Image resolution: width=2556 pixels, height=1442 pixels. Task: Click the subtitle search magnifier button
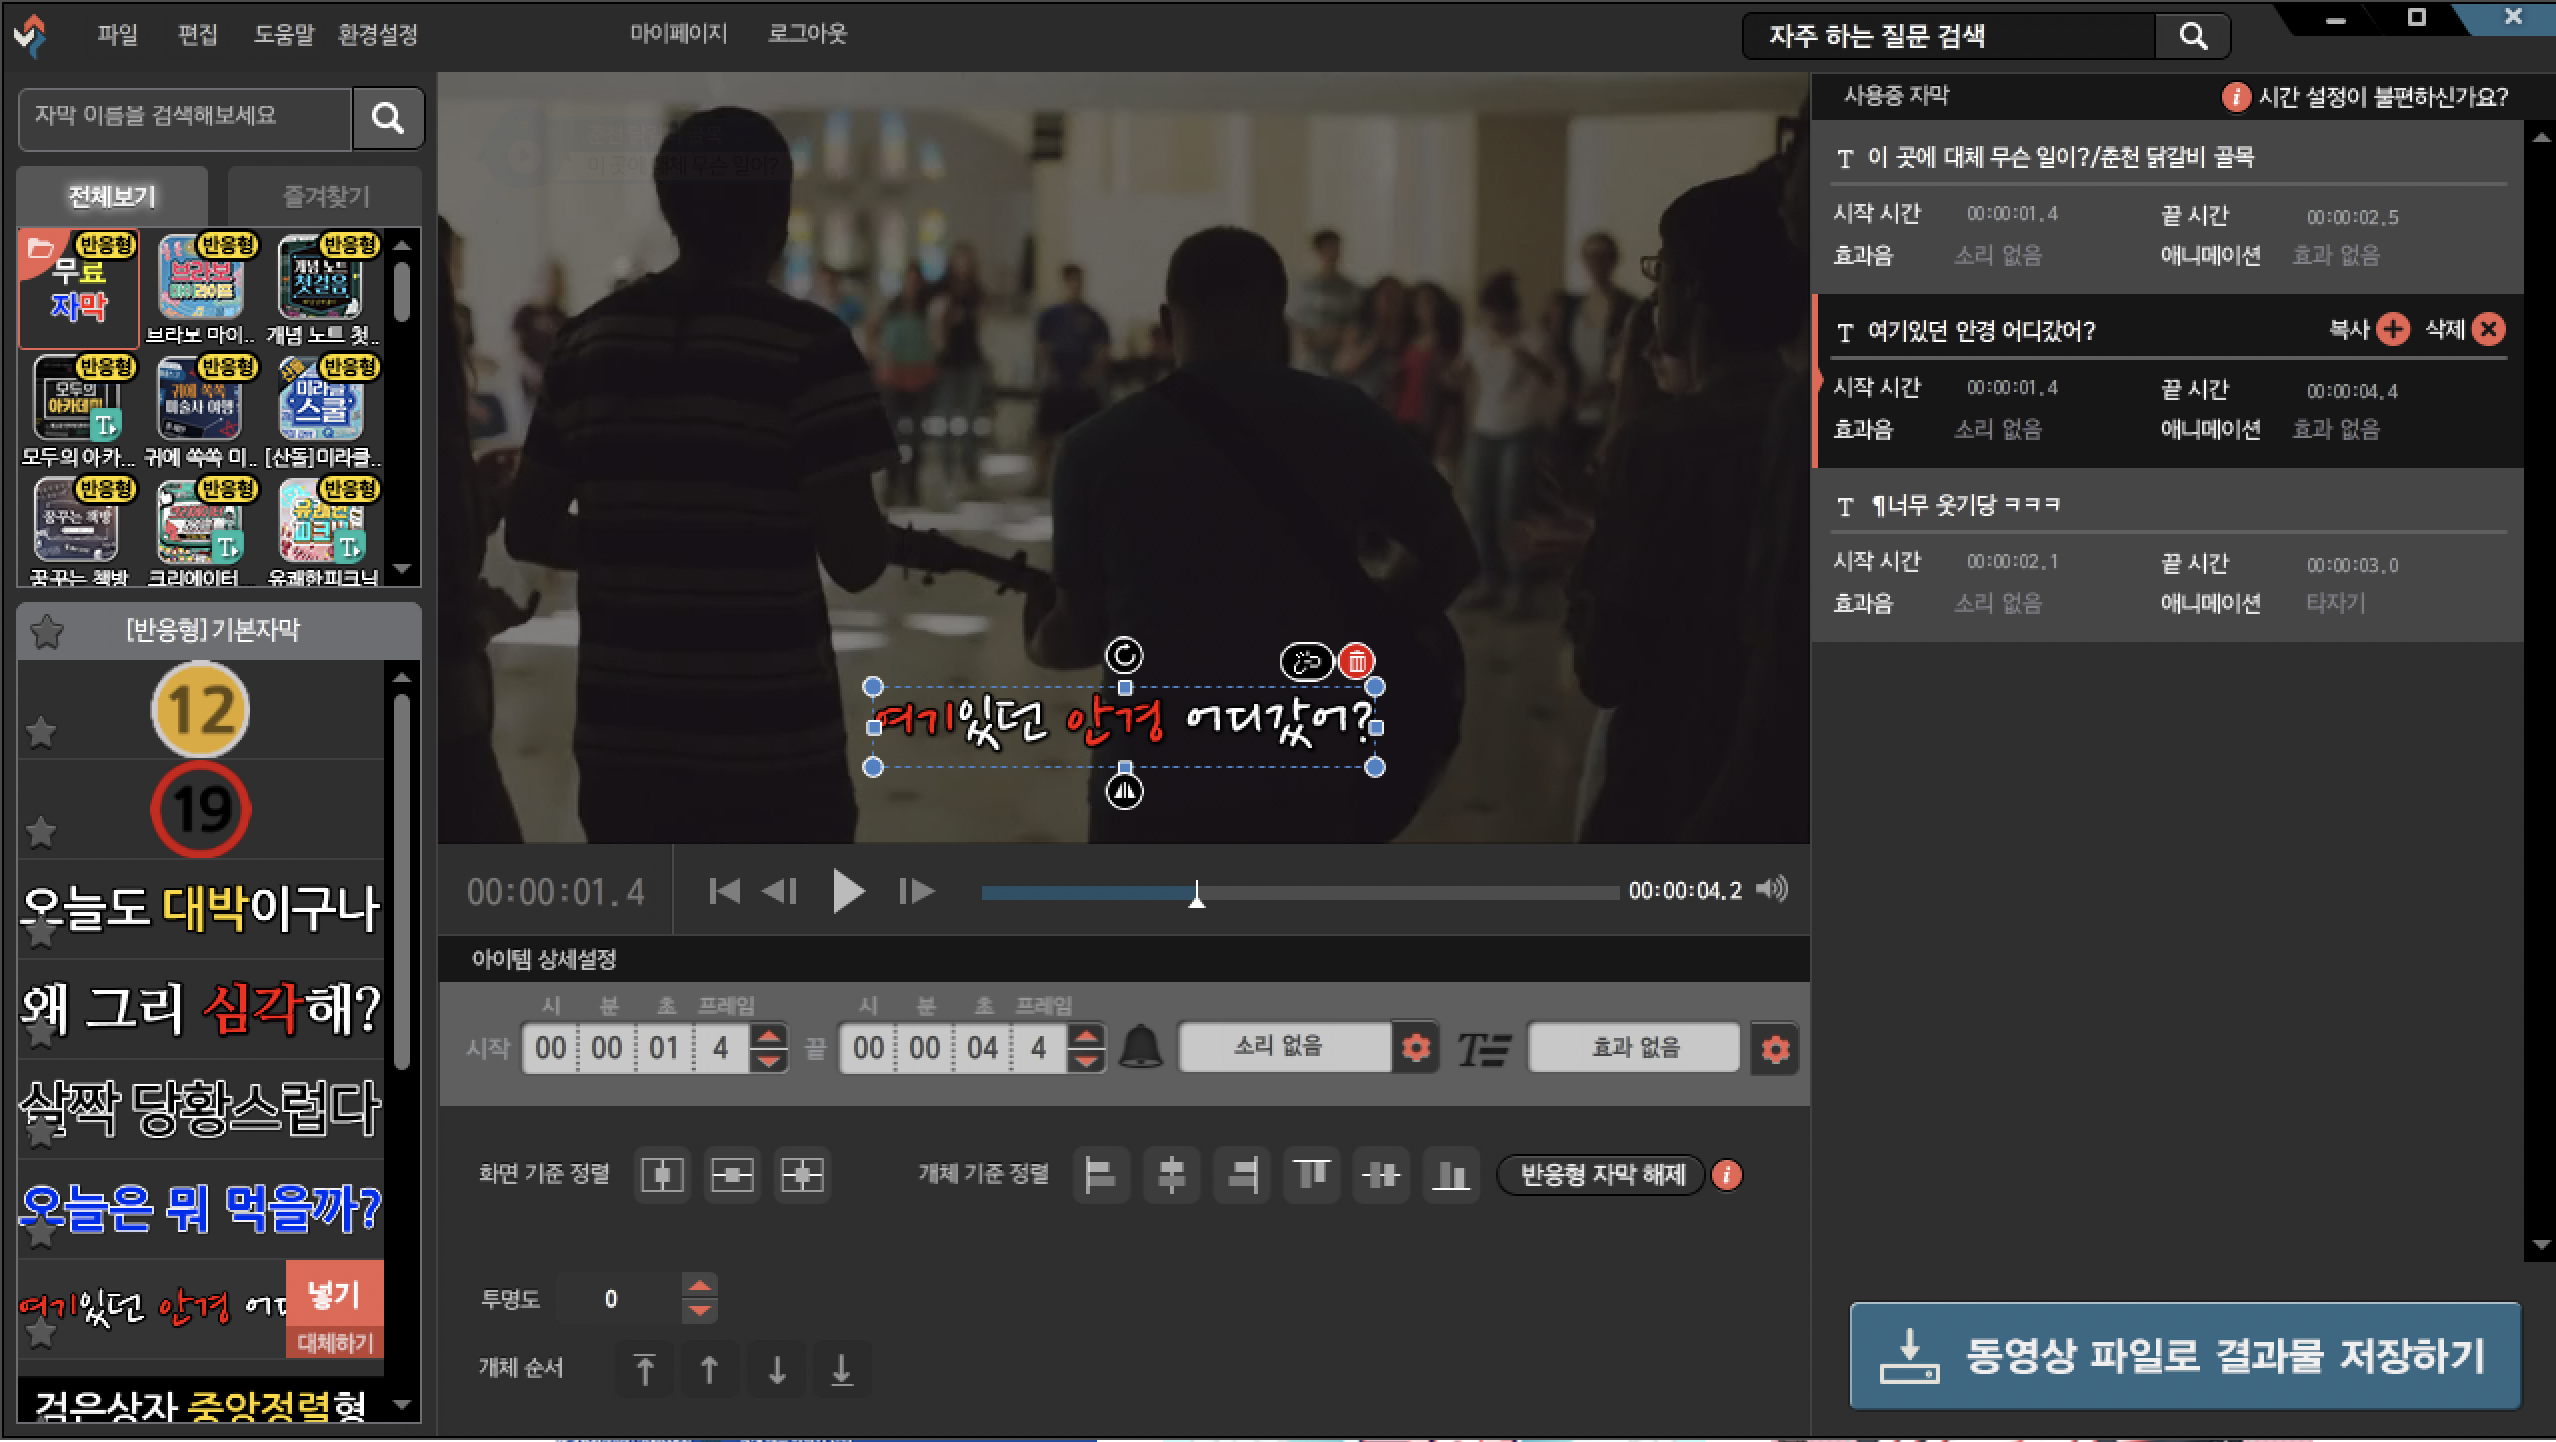(x=388, y=118)
